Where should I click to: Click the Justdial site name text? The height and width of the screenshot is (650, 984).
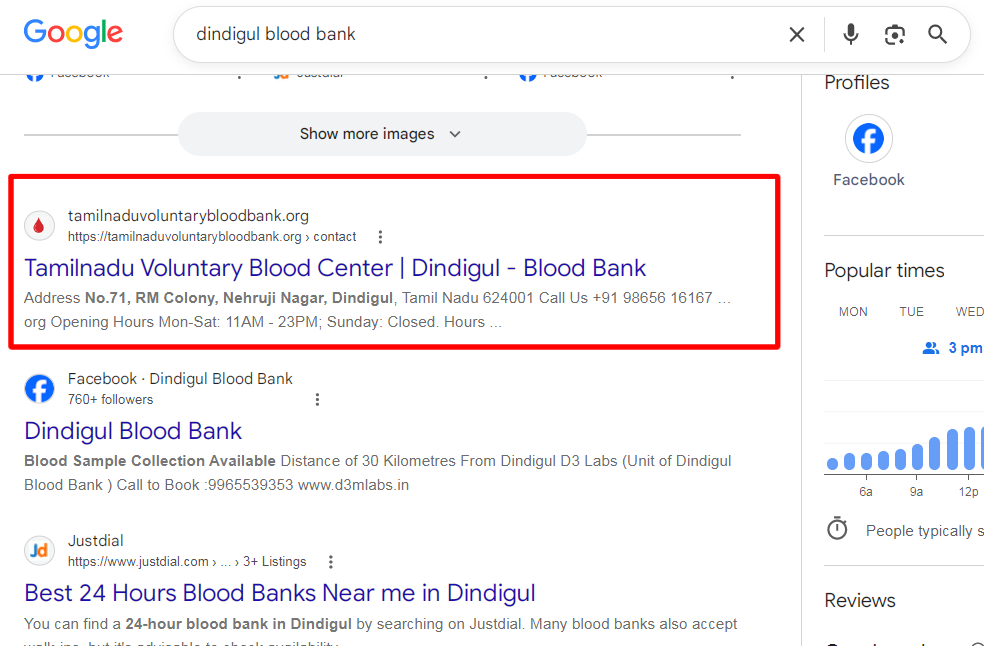95,541
